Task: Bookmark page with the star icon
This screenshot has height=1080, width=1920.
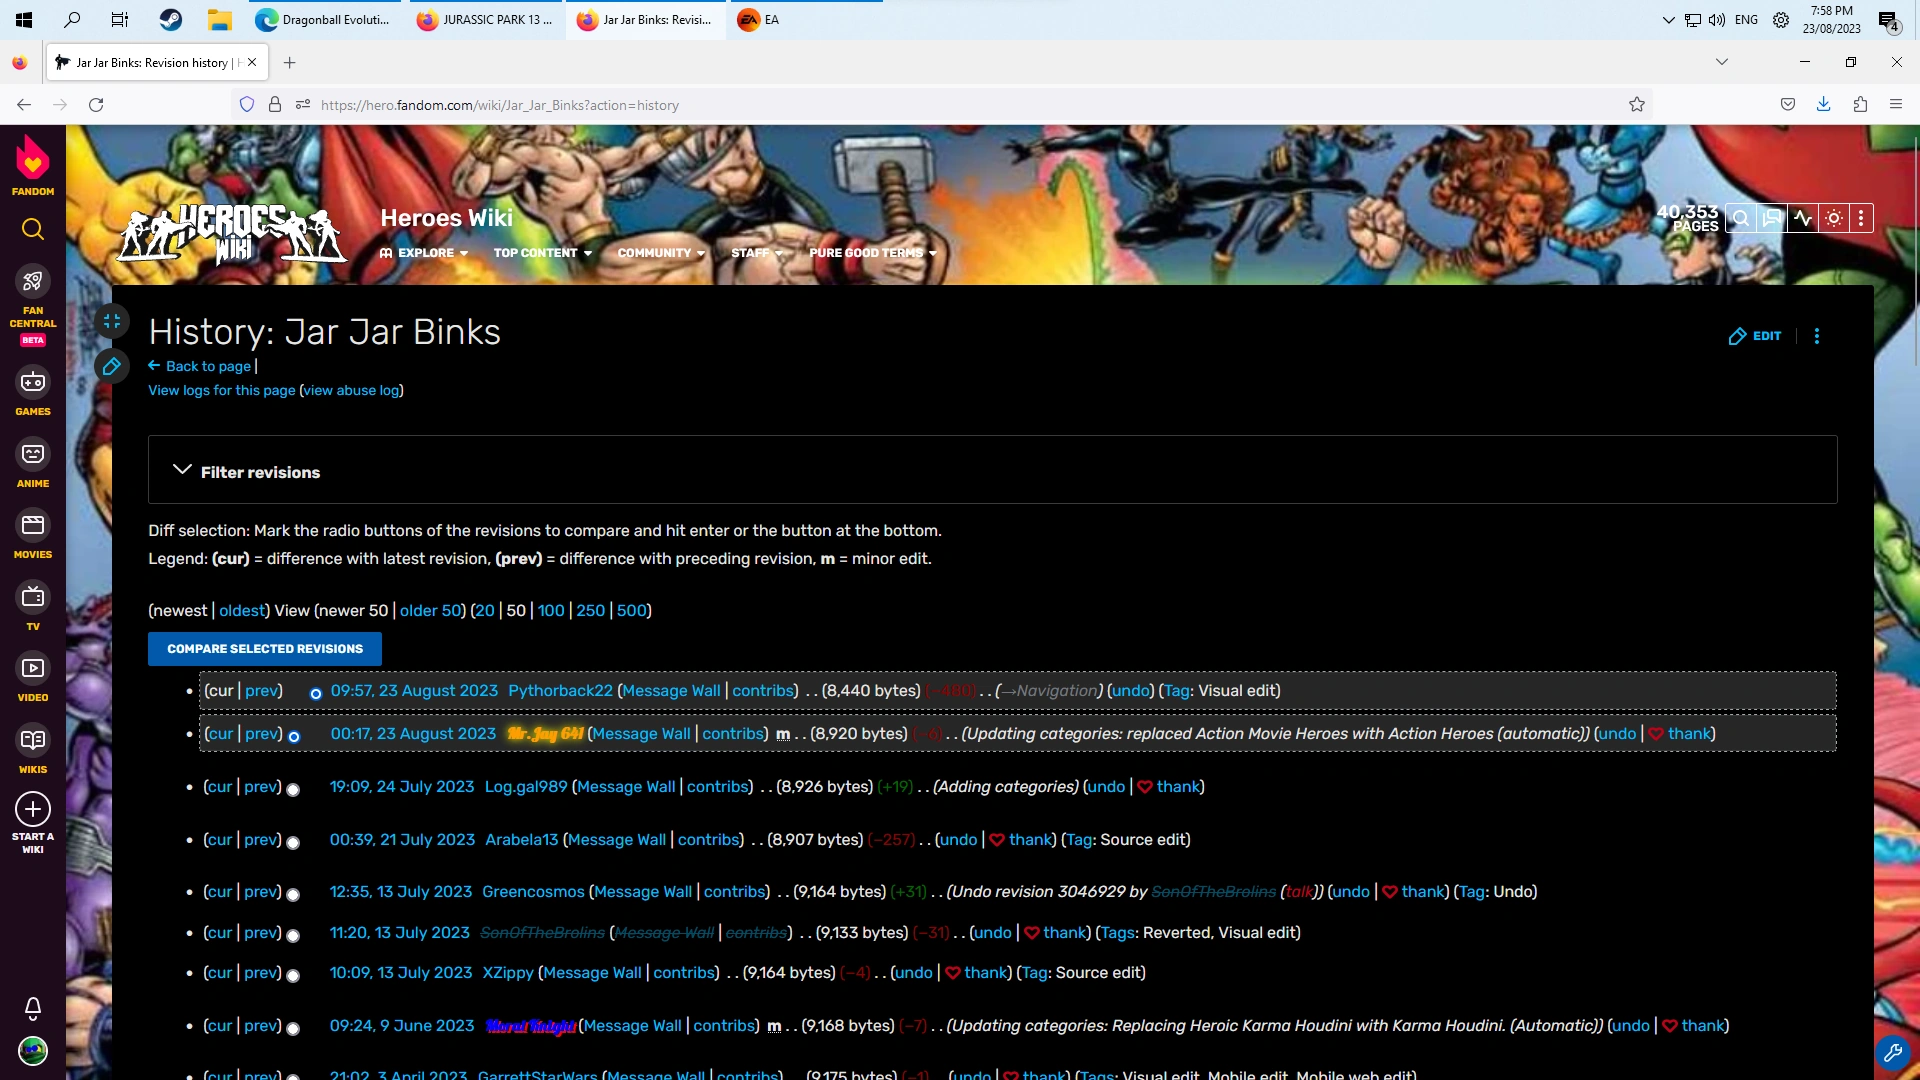Action: tap(1636, 105)
